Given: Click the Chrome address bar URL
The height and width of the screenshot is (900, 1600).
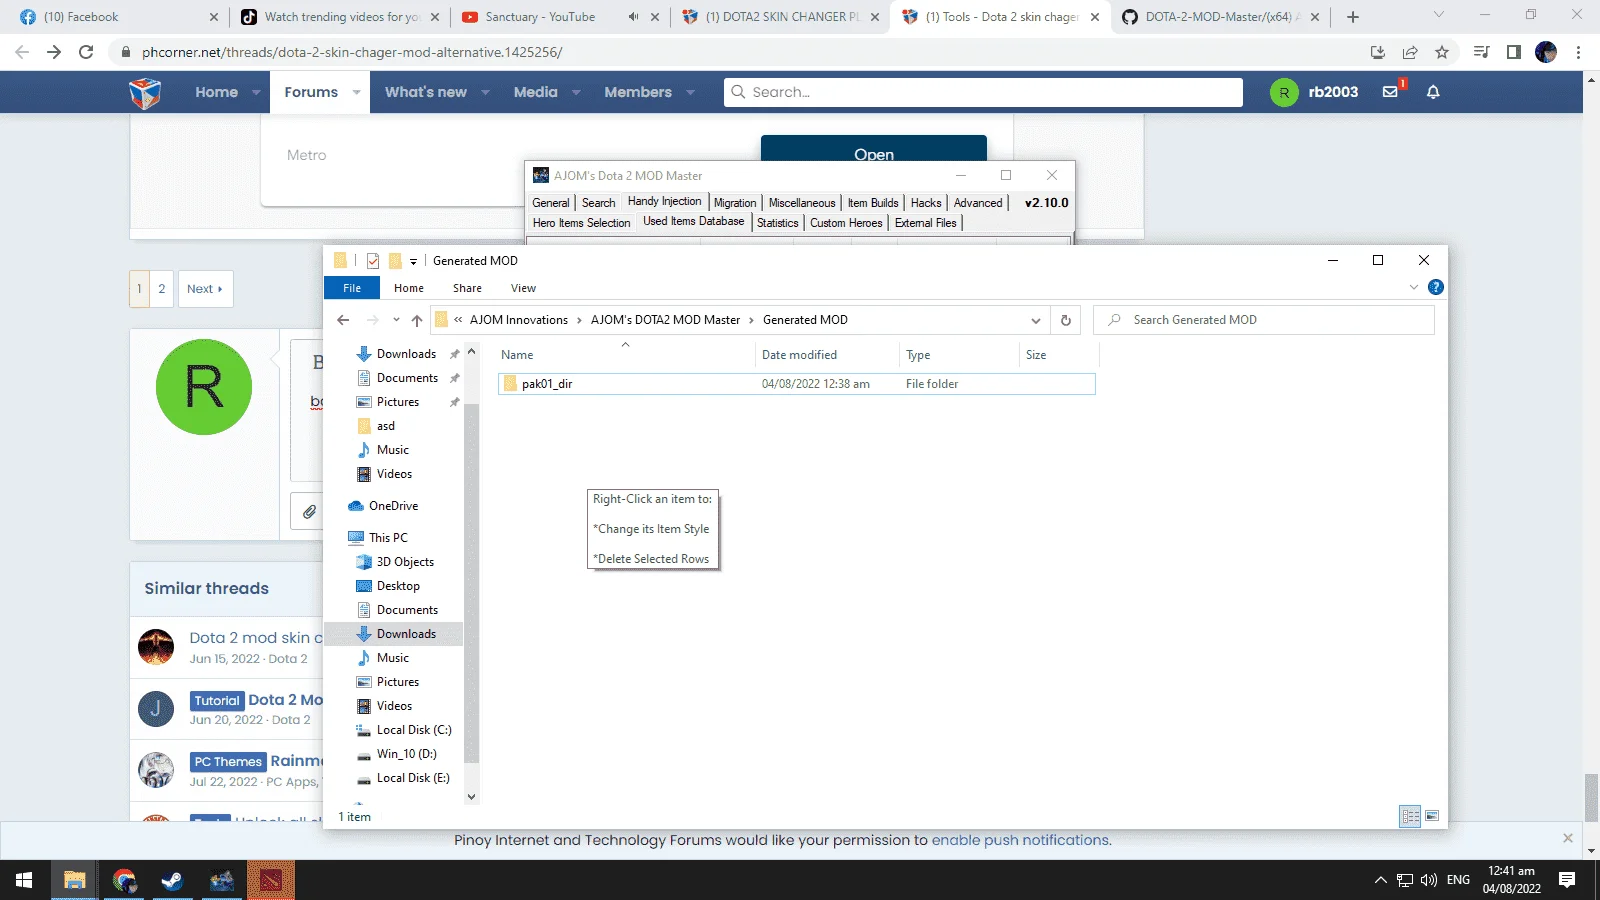Looking at the screenshot, I should pos(352,52).
